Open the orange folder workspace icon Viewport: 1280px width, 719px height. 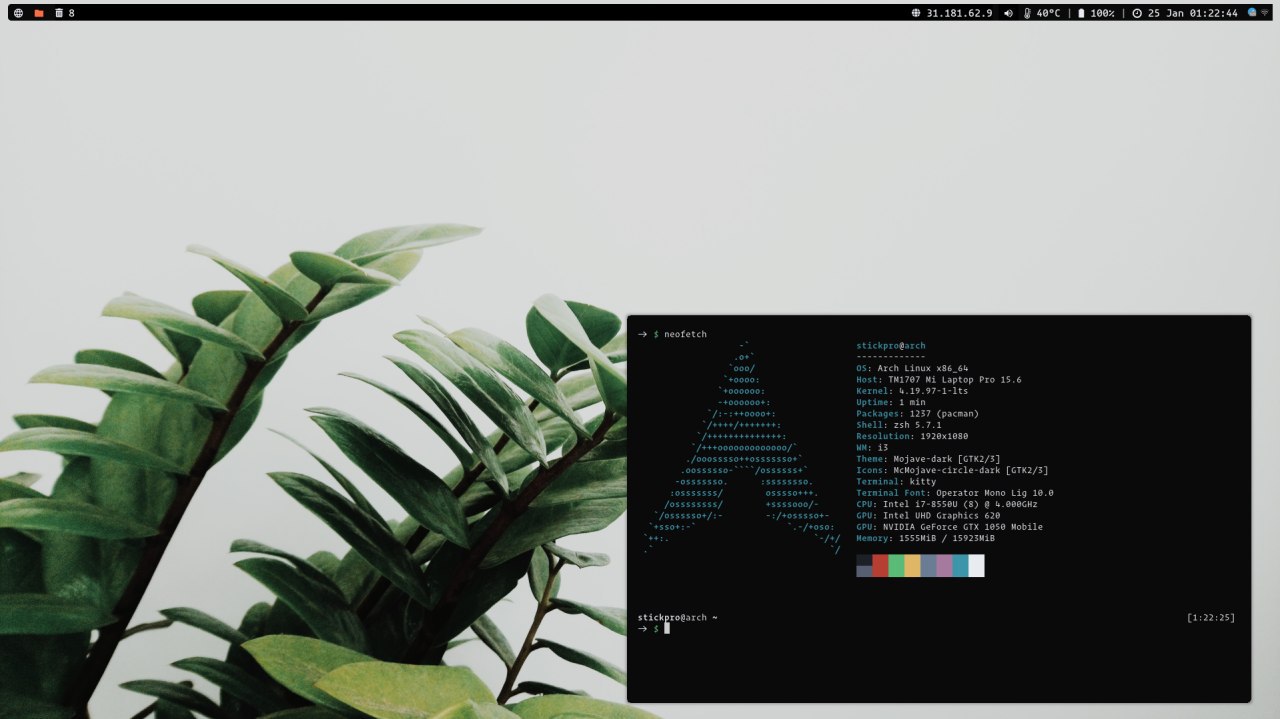pos(39,13)
